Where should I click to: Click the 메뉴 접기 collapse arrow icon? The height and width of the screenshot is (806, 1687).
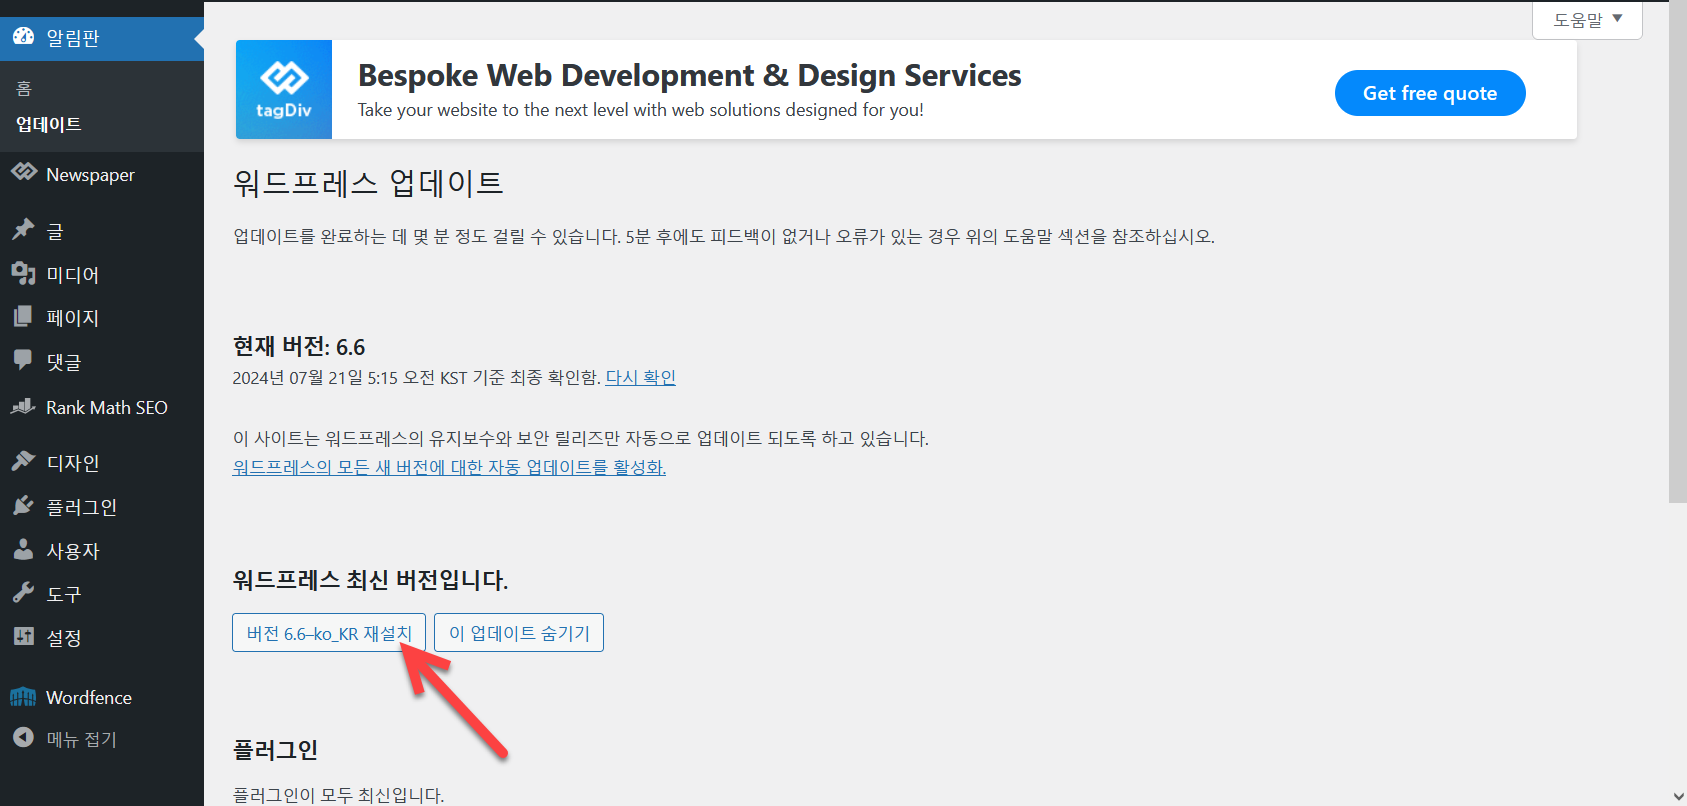(23, 738)
